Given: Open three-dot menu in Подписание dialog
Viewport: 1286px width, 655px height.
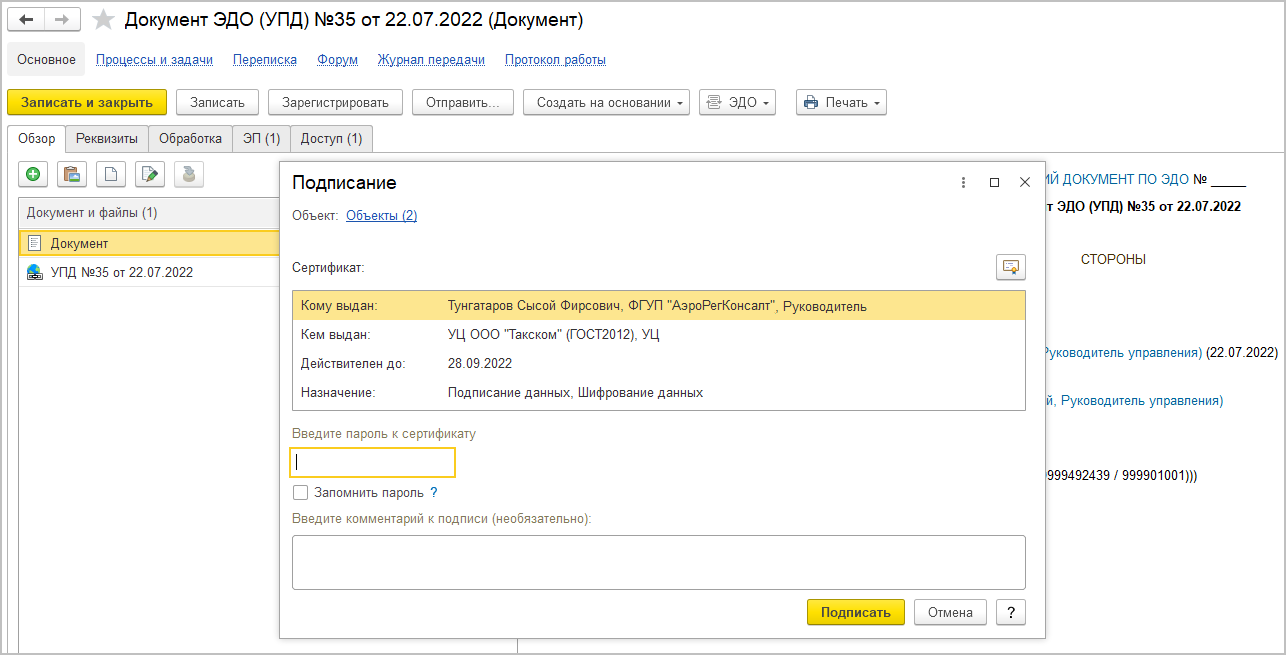Looking at the screenshot, I should coord(963,183).
